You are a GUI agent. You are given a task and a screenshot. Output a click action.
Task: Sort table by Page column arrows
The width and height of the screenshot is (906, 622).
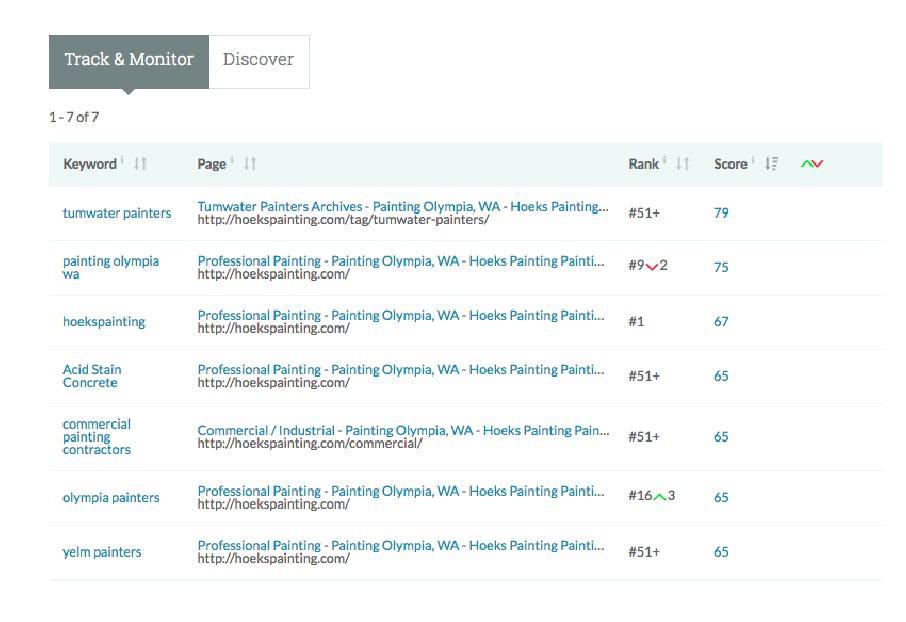click(x=250, y=164)
